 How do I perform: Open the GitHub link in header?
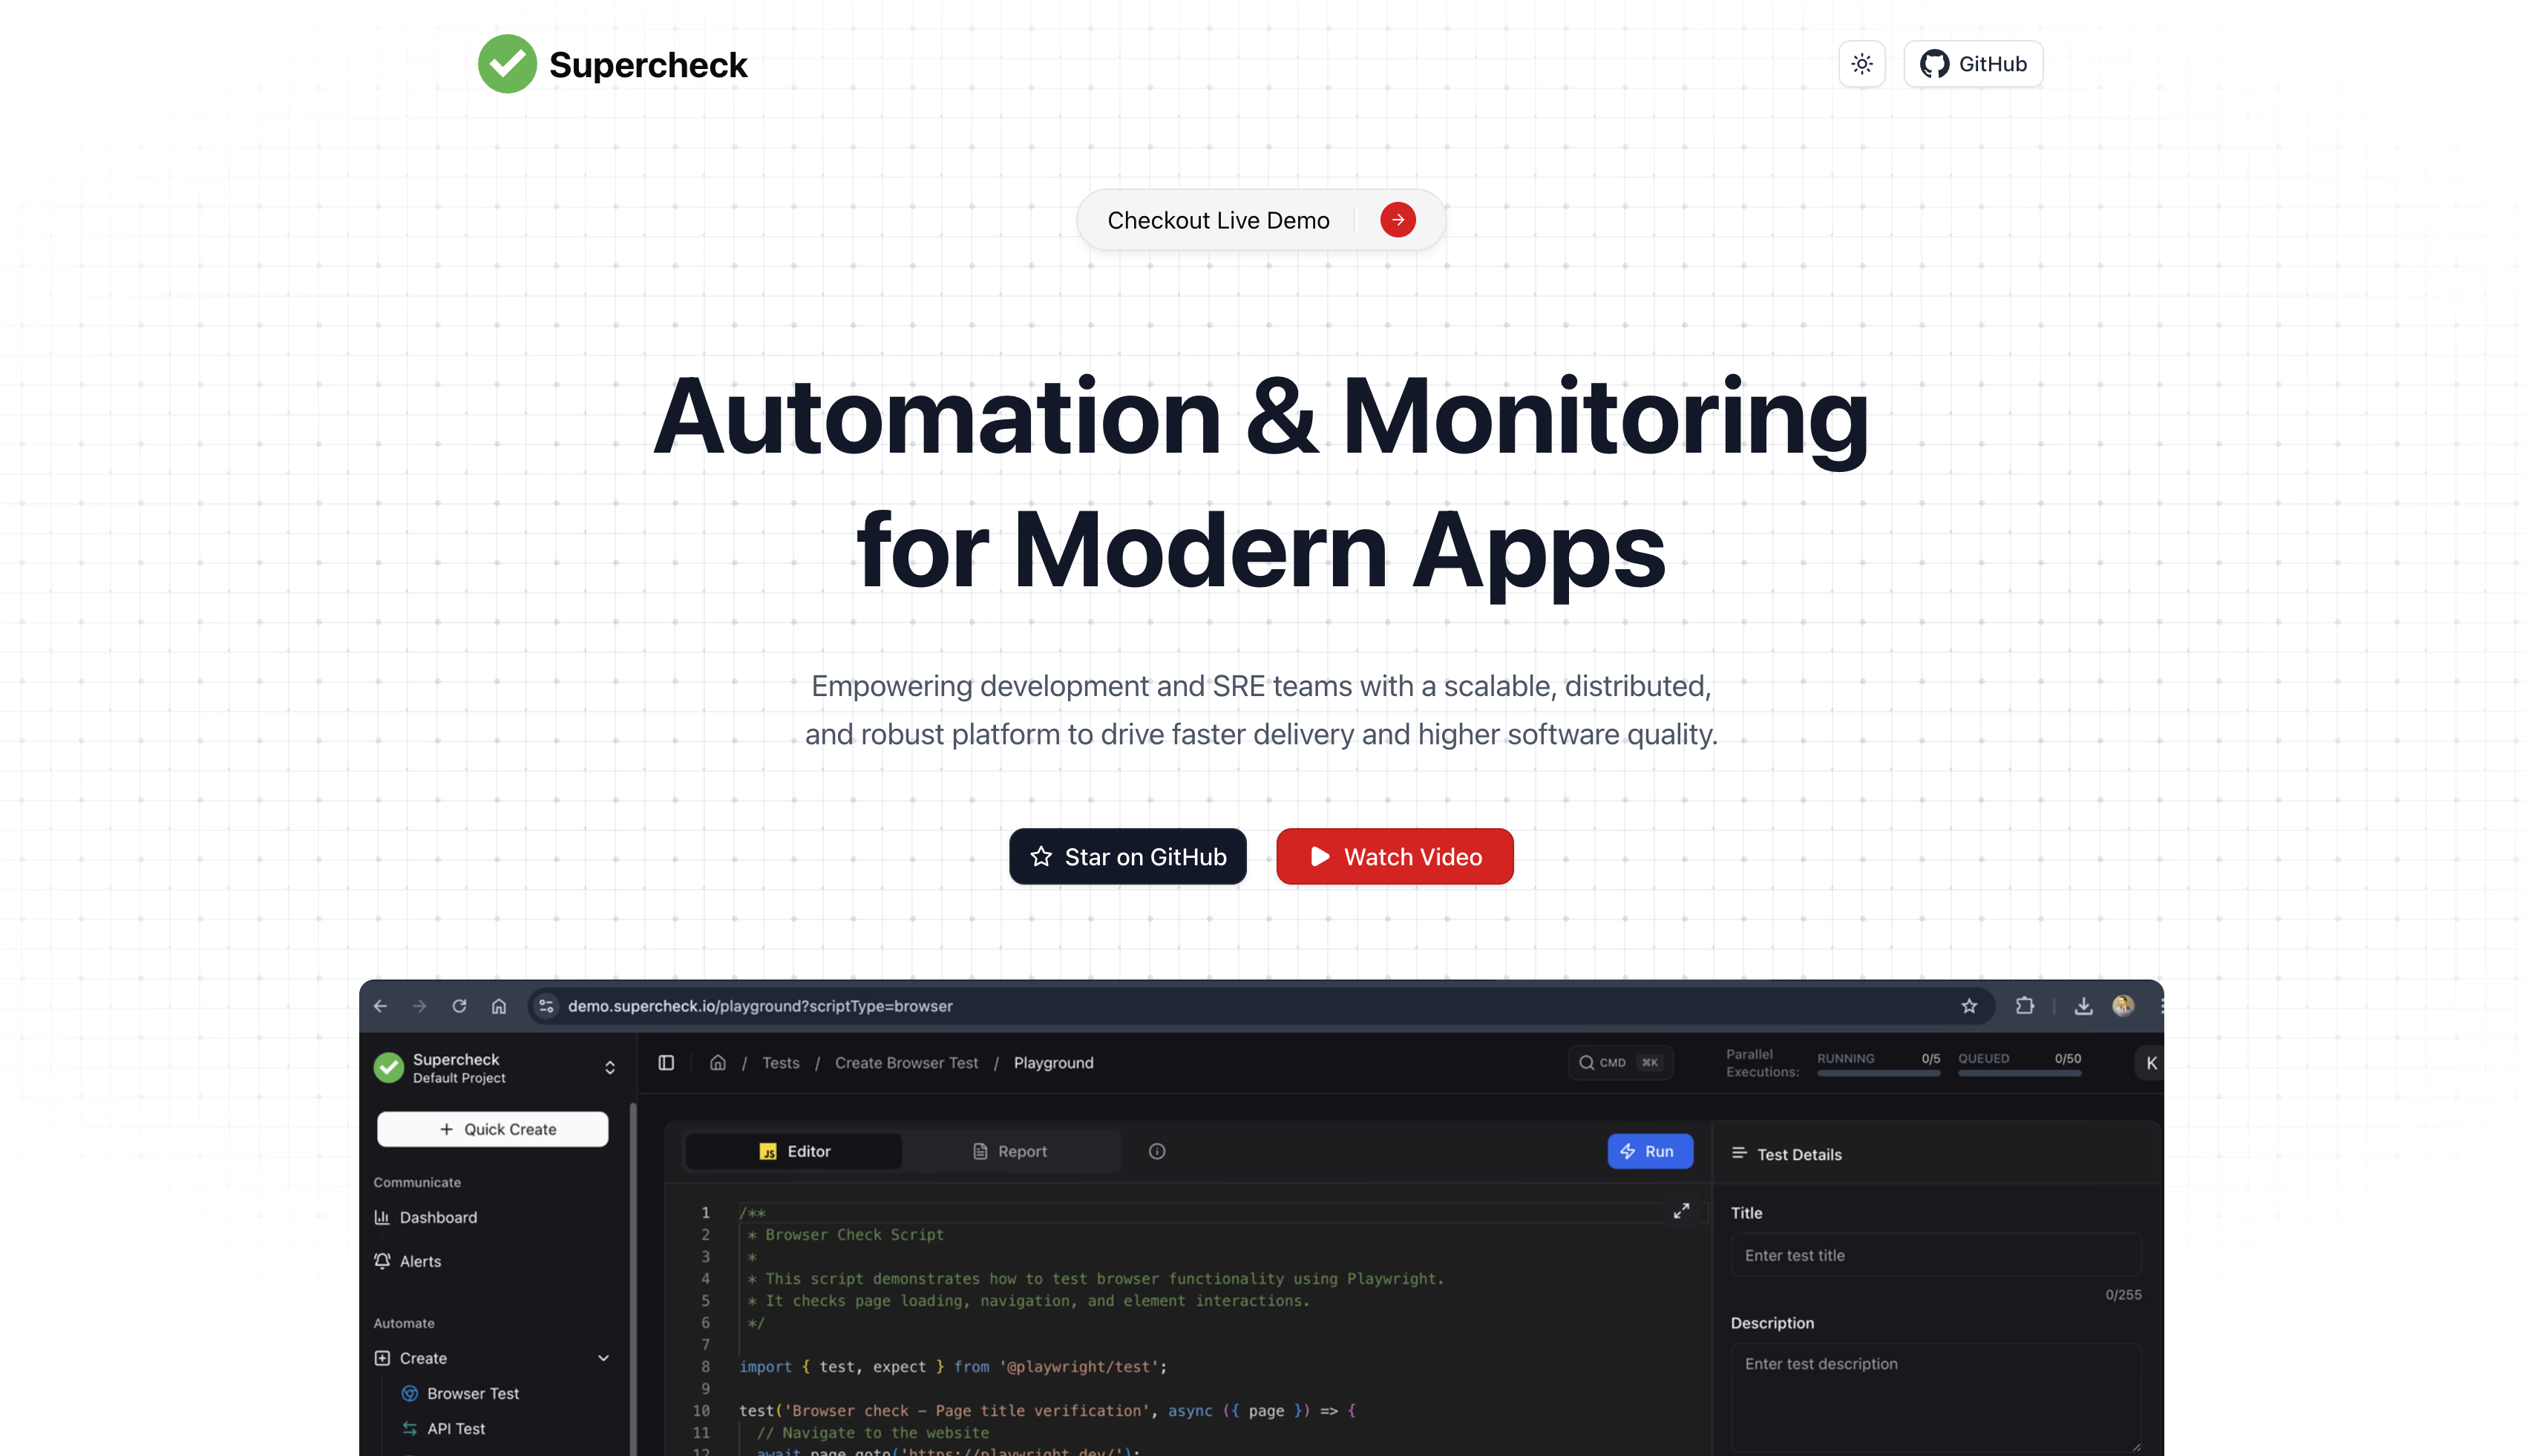pyautogui.click(x=1972, y=64)
